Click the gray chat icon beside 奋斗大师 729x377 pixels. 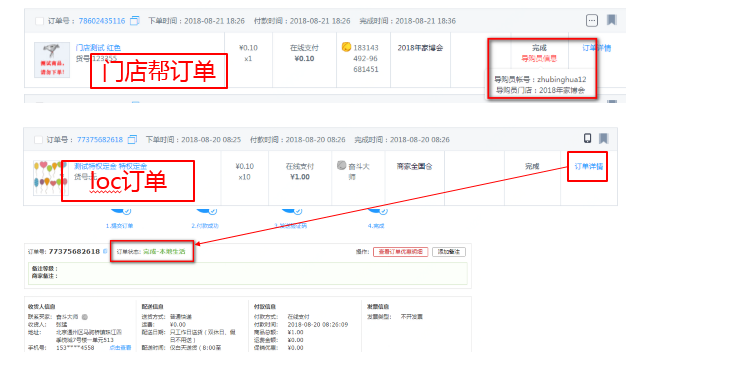(x=342, y=165)
